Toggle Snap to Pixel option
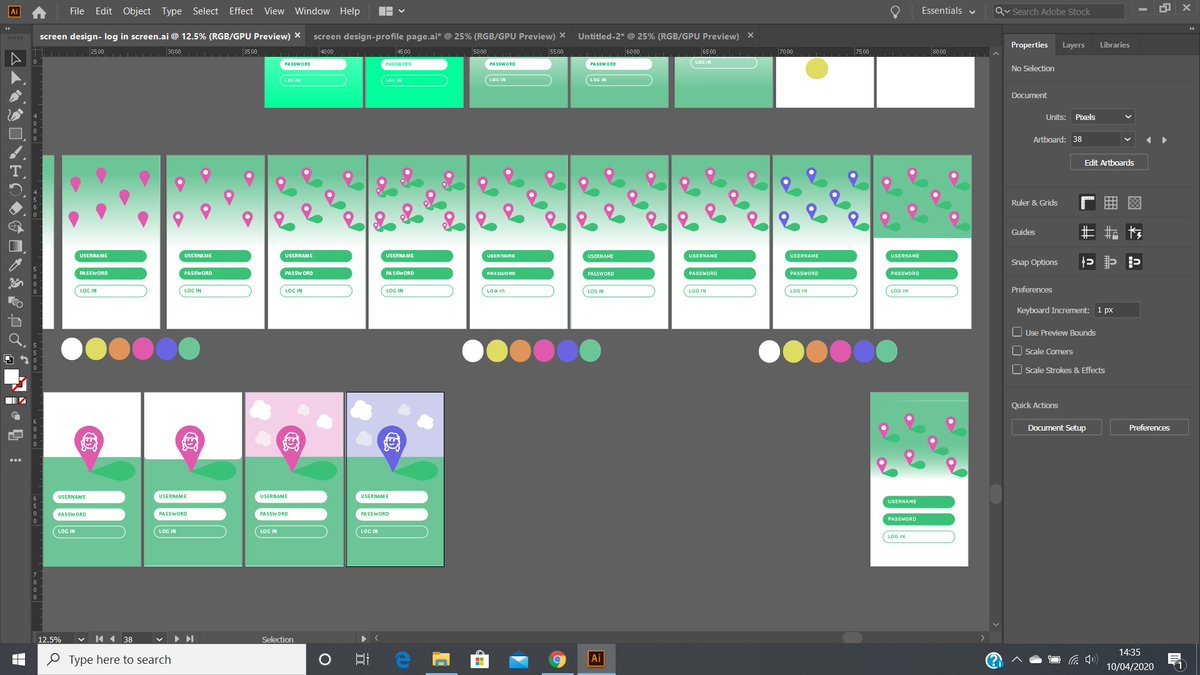 [1134, 262]
